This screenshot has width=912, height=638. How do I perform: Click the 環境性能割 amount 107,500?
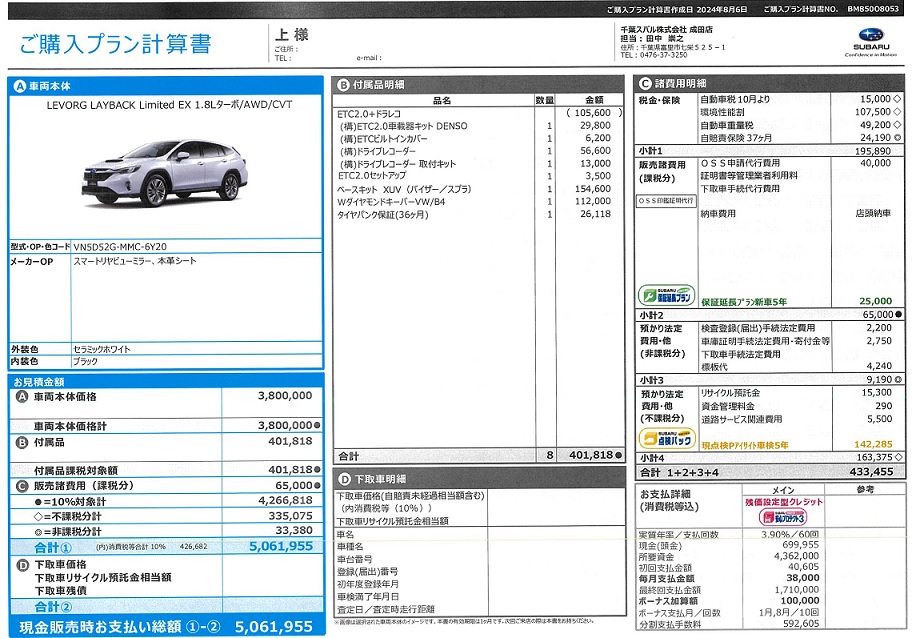pos(873,112)
